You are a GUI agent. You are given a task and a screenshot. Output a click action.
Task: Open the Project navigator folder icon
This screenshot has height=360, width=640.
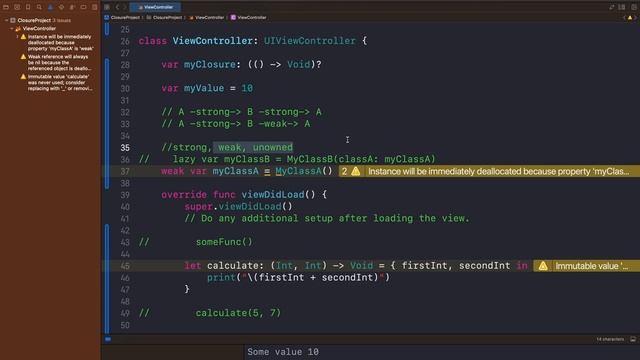click(x=6, y=7)
